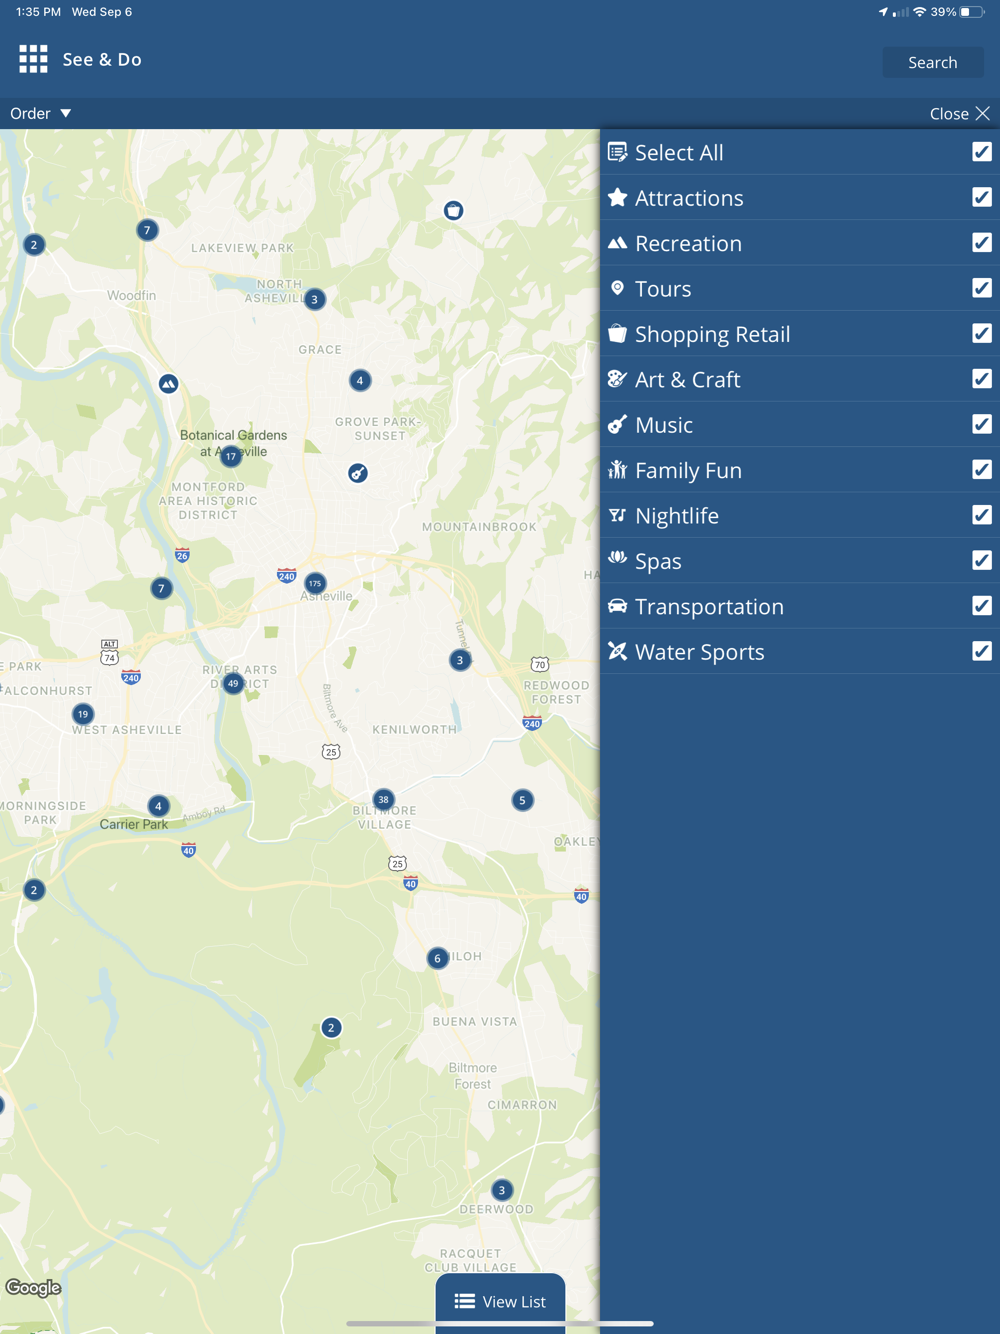This screenshot has height=1334, width=1000.
Task: Select the Attractions category label
Action: [689, 198]
